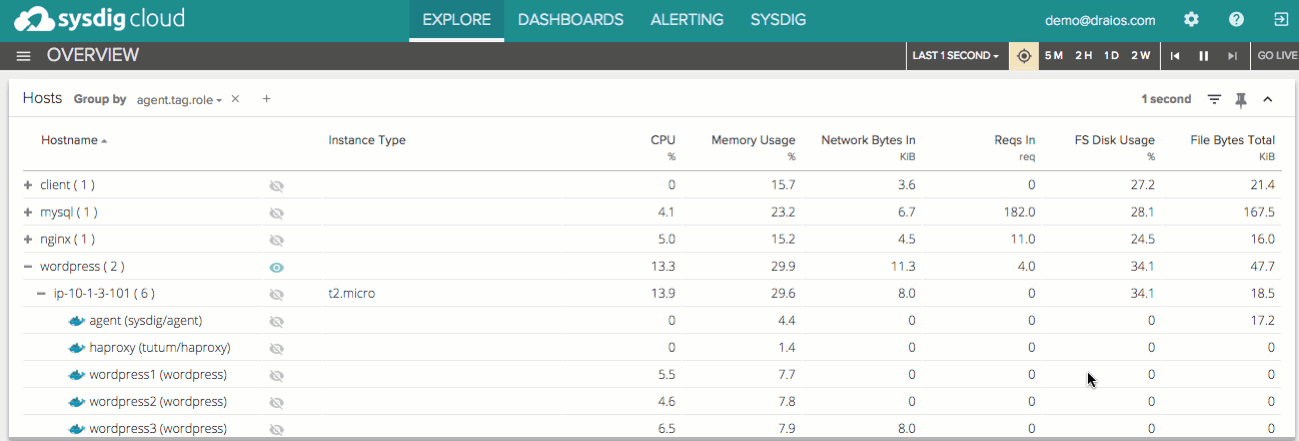This screenshot has height=441, width=1299.
Task: Select the 1 D time range
Action: [1111, 56]
